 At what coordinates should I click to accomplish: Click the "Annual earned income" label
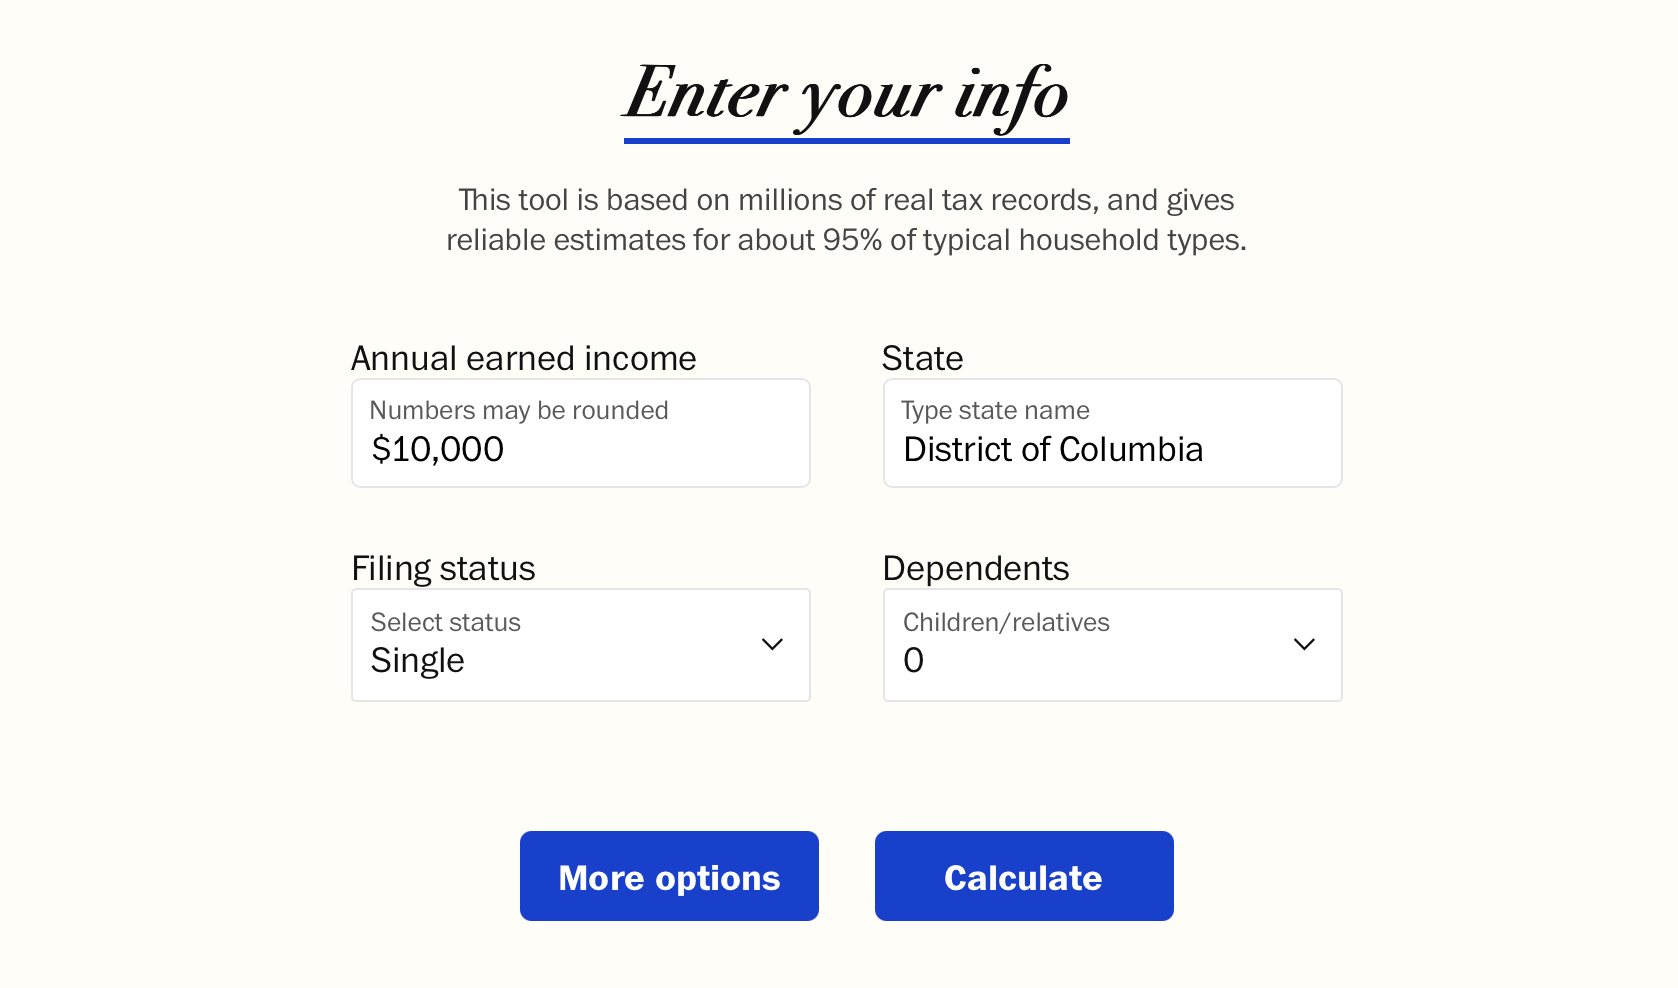523,358
